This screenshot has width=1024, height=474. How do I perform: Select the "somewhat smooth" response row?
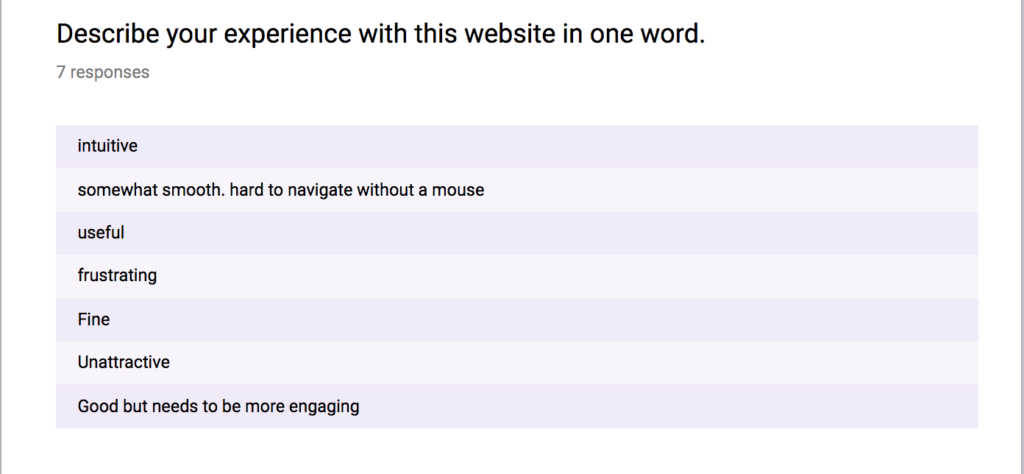517,190
